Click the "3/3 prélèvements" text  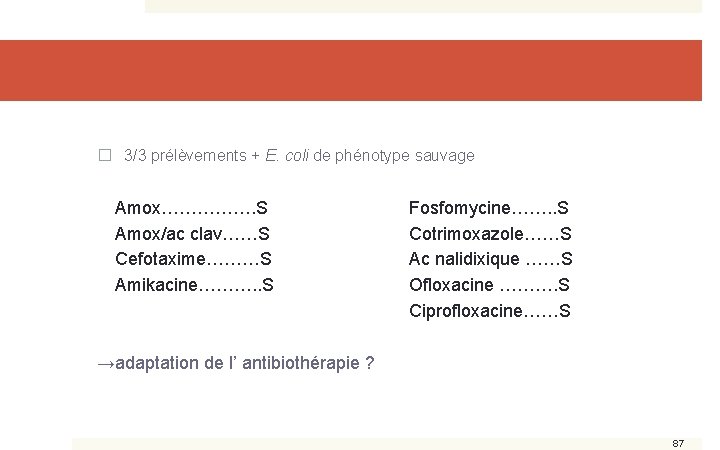tap(185, 156)
